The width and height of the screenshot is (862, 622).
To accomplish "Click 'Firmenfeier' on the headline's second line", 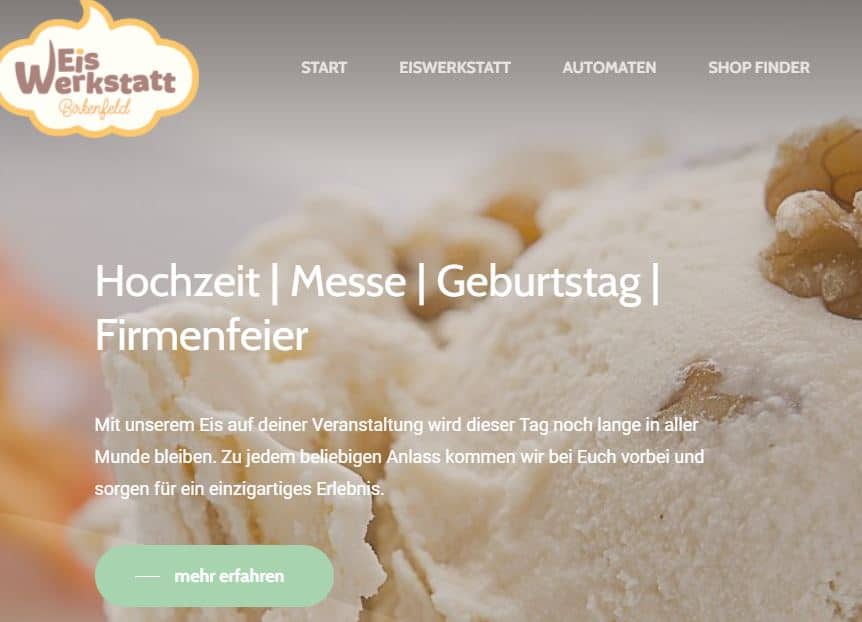I will coord(202,335).
